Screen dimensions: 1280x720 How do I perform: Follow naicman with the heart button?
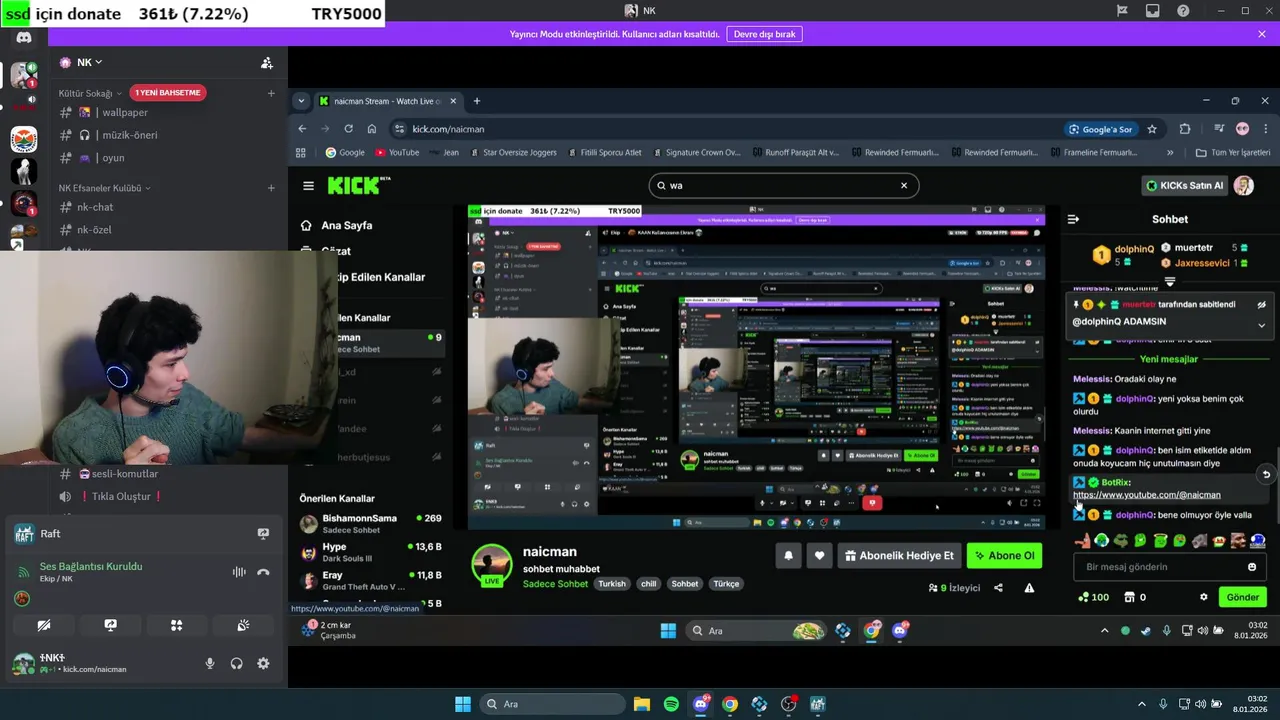[x=819, y=556]
